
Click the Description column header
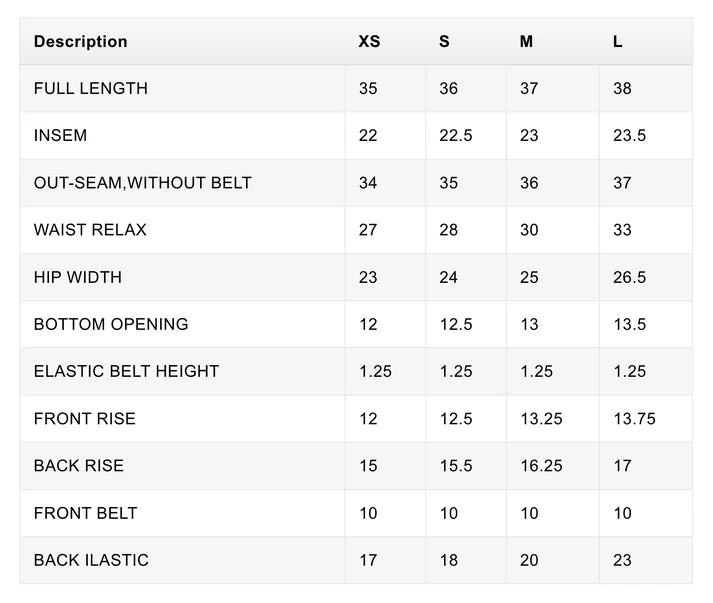[x=80, y=41]
